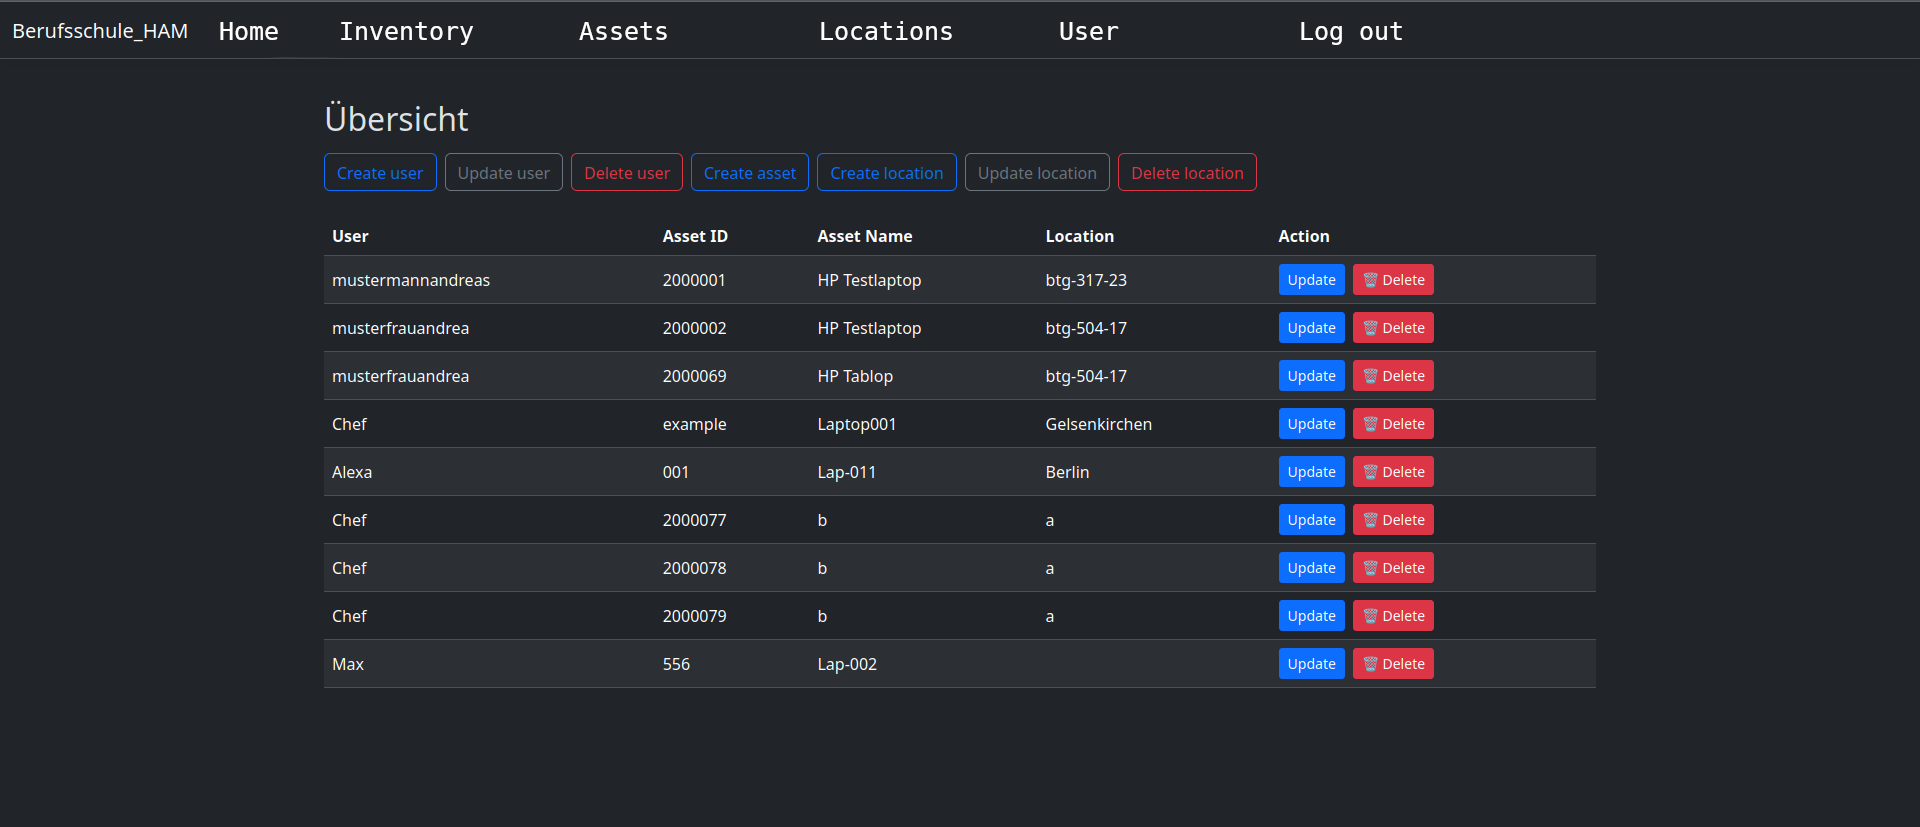Open the Inventory menu item
This screenshot has height=827, width=1920.
pos(406,32)
